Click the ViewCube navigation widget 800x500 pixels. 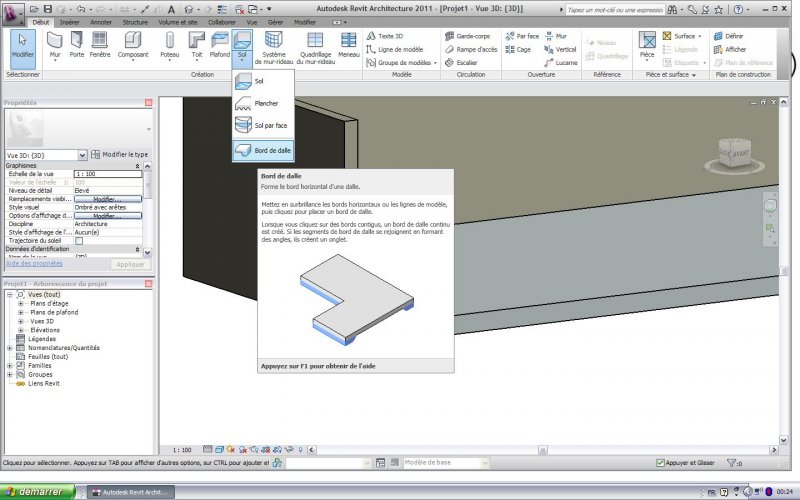(734, 155)
